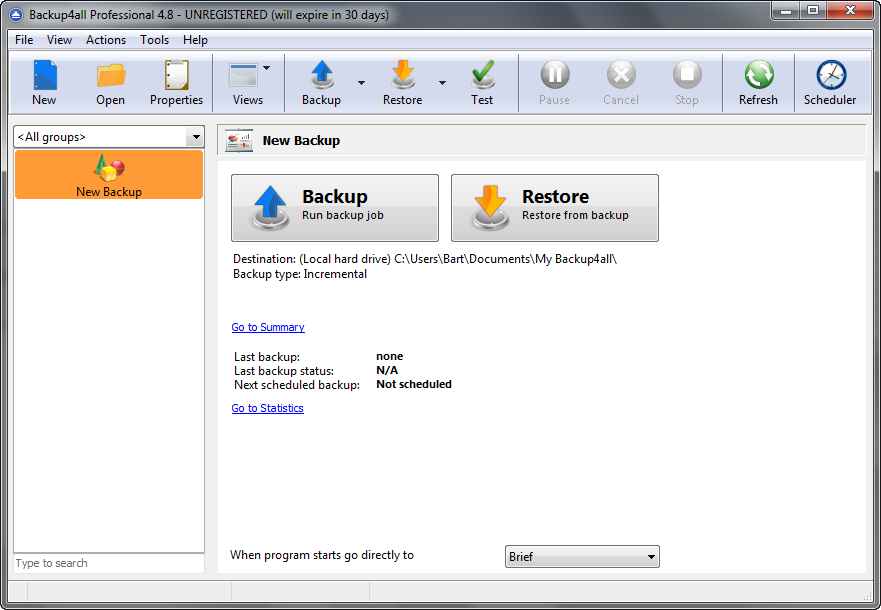Minimize the Backup4all window
This screenshot has height=610, width=881.
click(786, 11)
